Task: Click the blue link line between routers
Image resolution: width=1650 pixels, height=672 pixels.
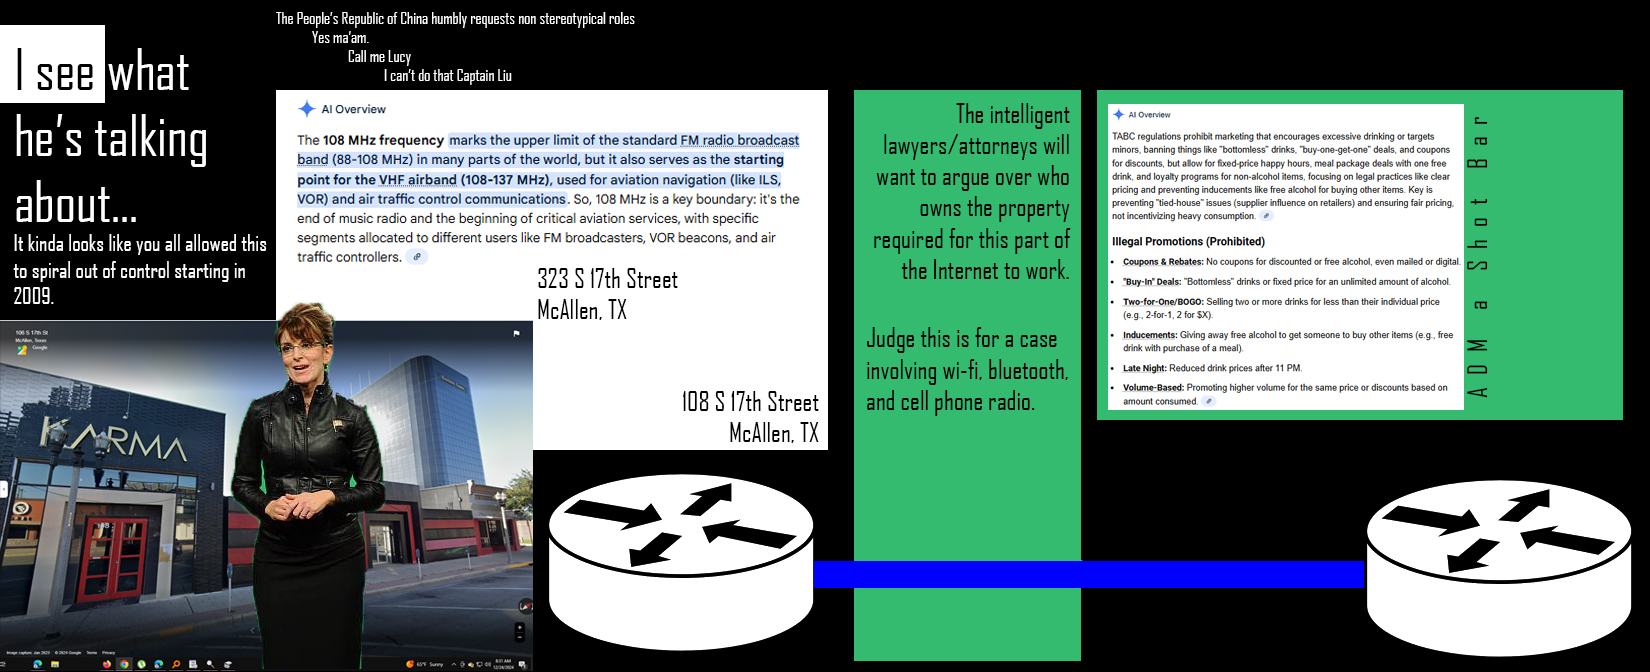Action: pyautogui.click(x=1088, y=574)
